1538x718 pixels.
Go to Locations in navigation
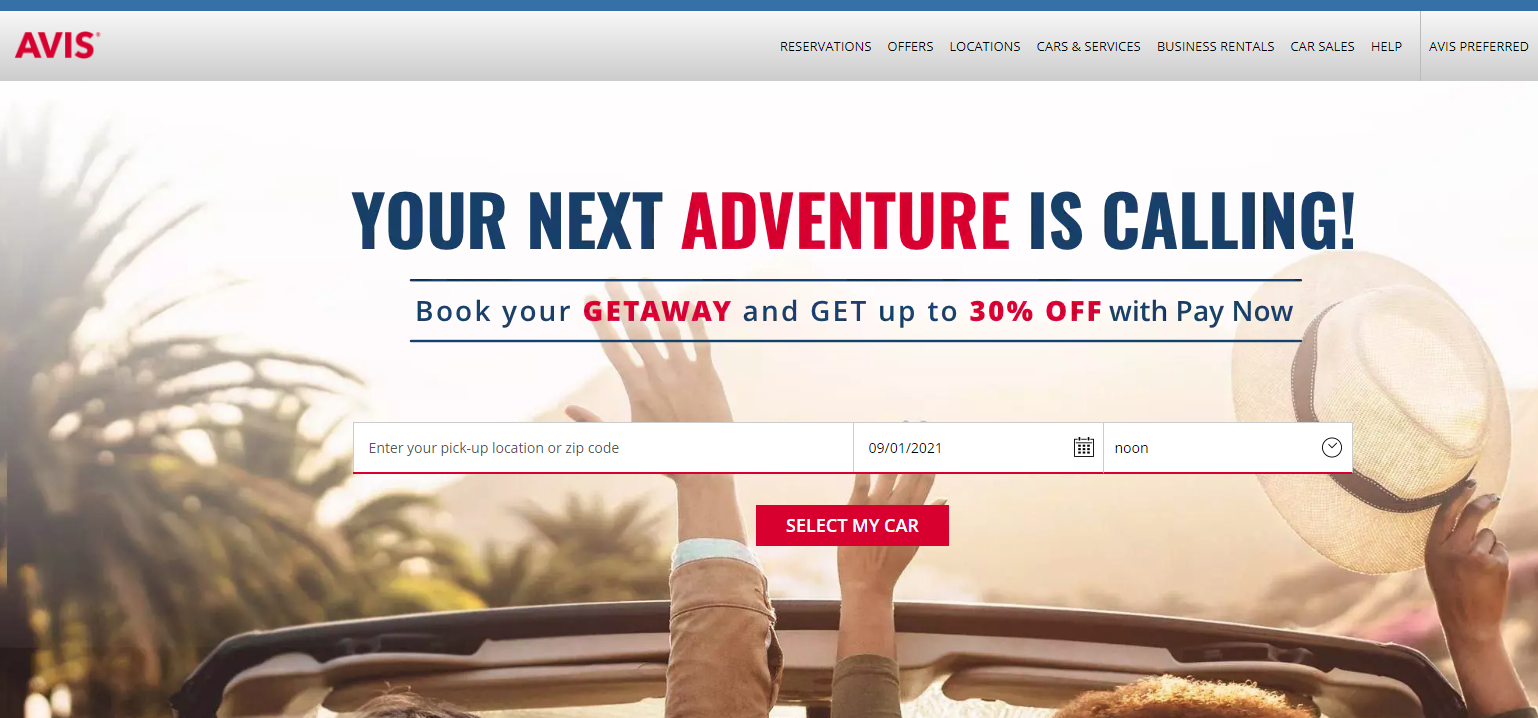(x=985, y=46)
